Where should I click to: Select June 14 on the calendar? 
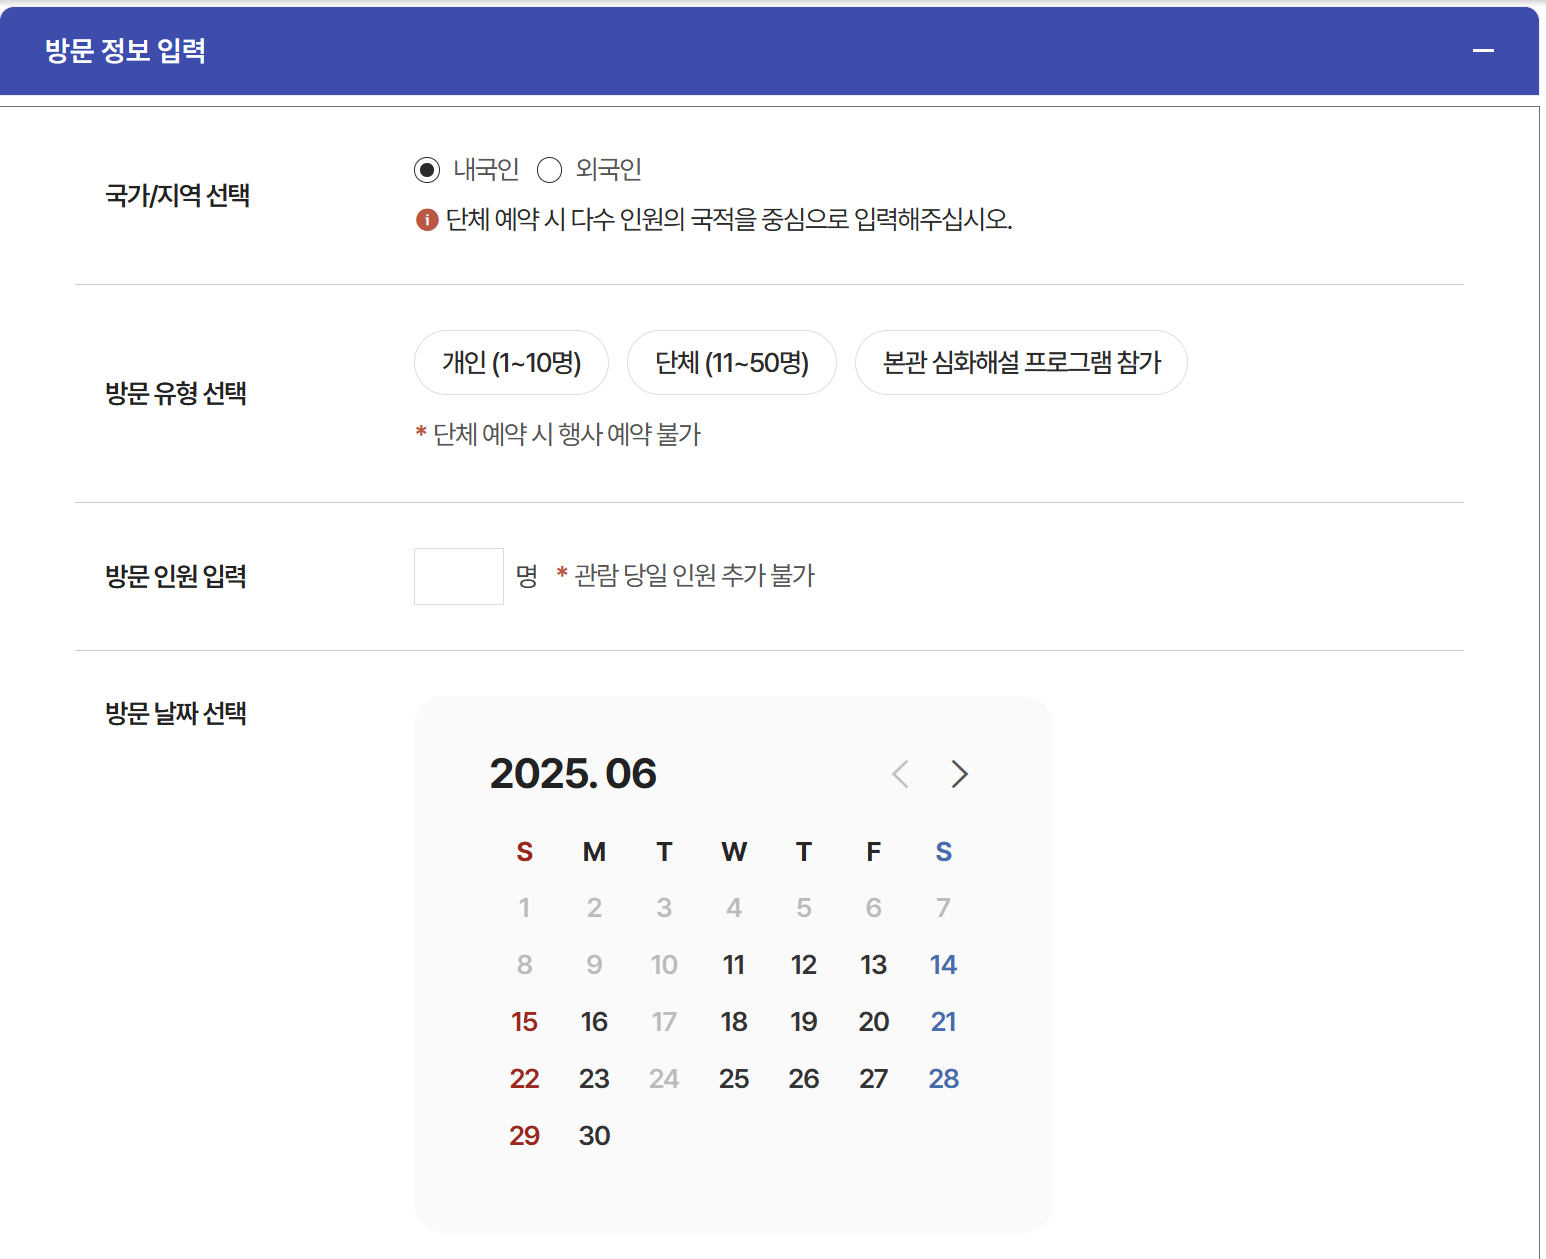coord(943,964)
